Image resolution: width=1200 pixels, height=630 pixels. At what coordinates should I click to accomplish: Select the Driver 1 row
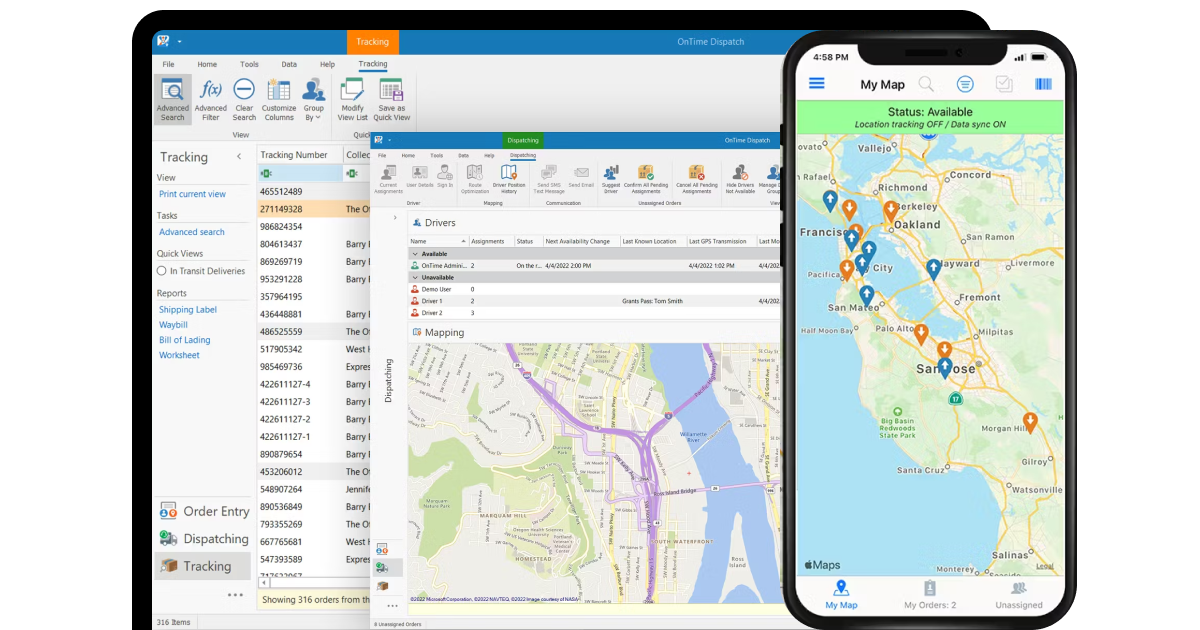tap(594, 301)
